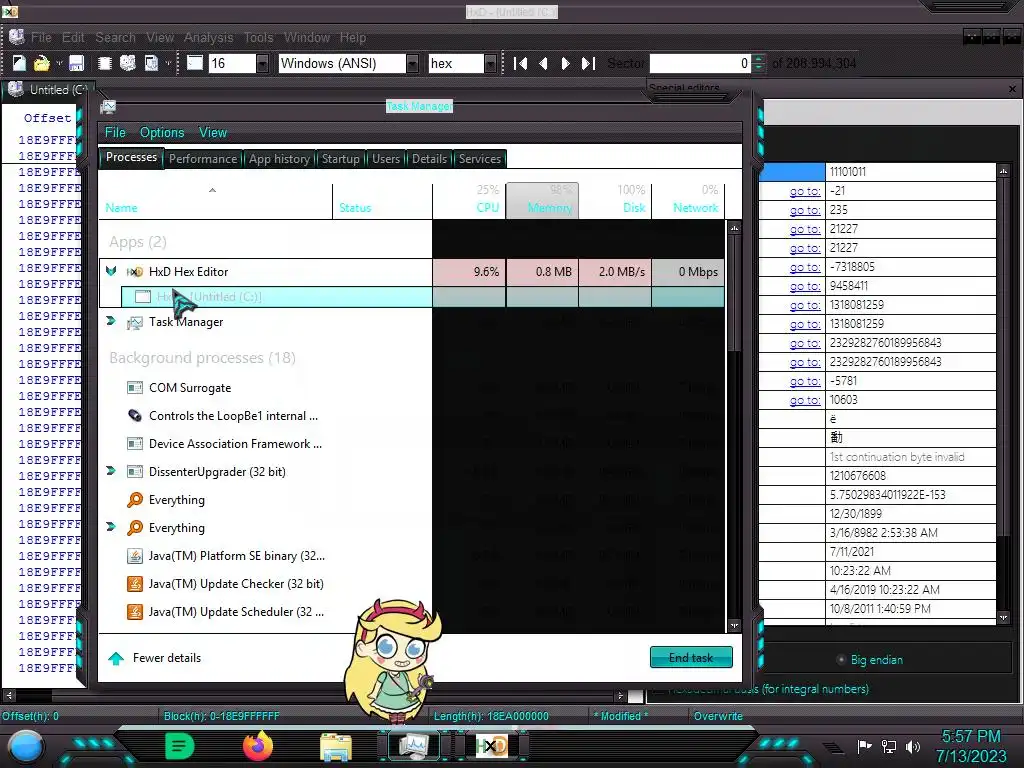
Task: Go to the previous sector
Action: (x=543, y=63)
